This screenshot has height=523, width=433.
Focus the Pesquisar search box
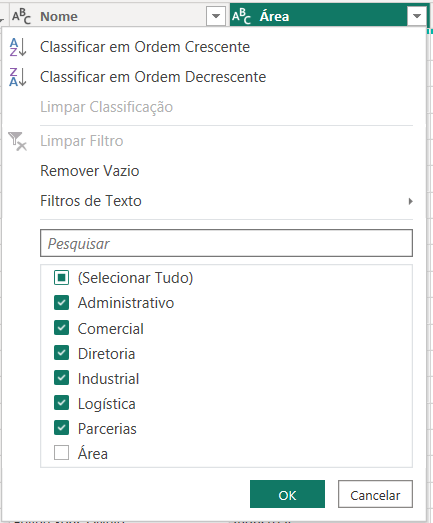click(226, 243)
